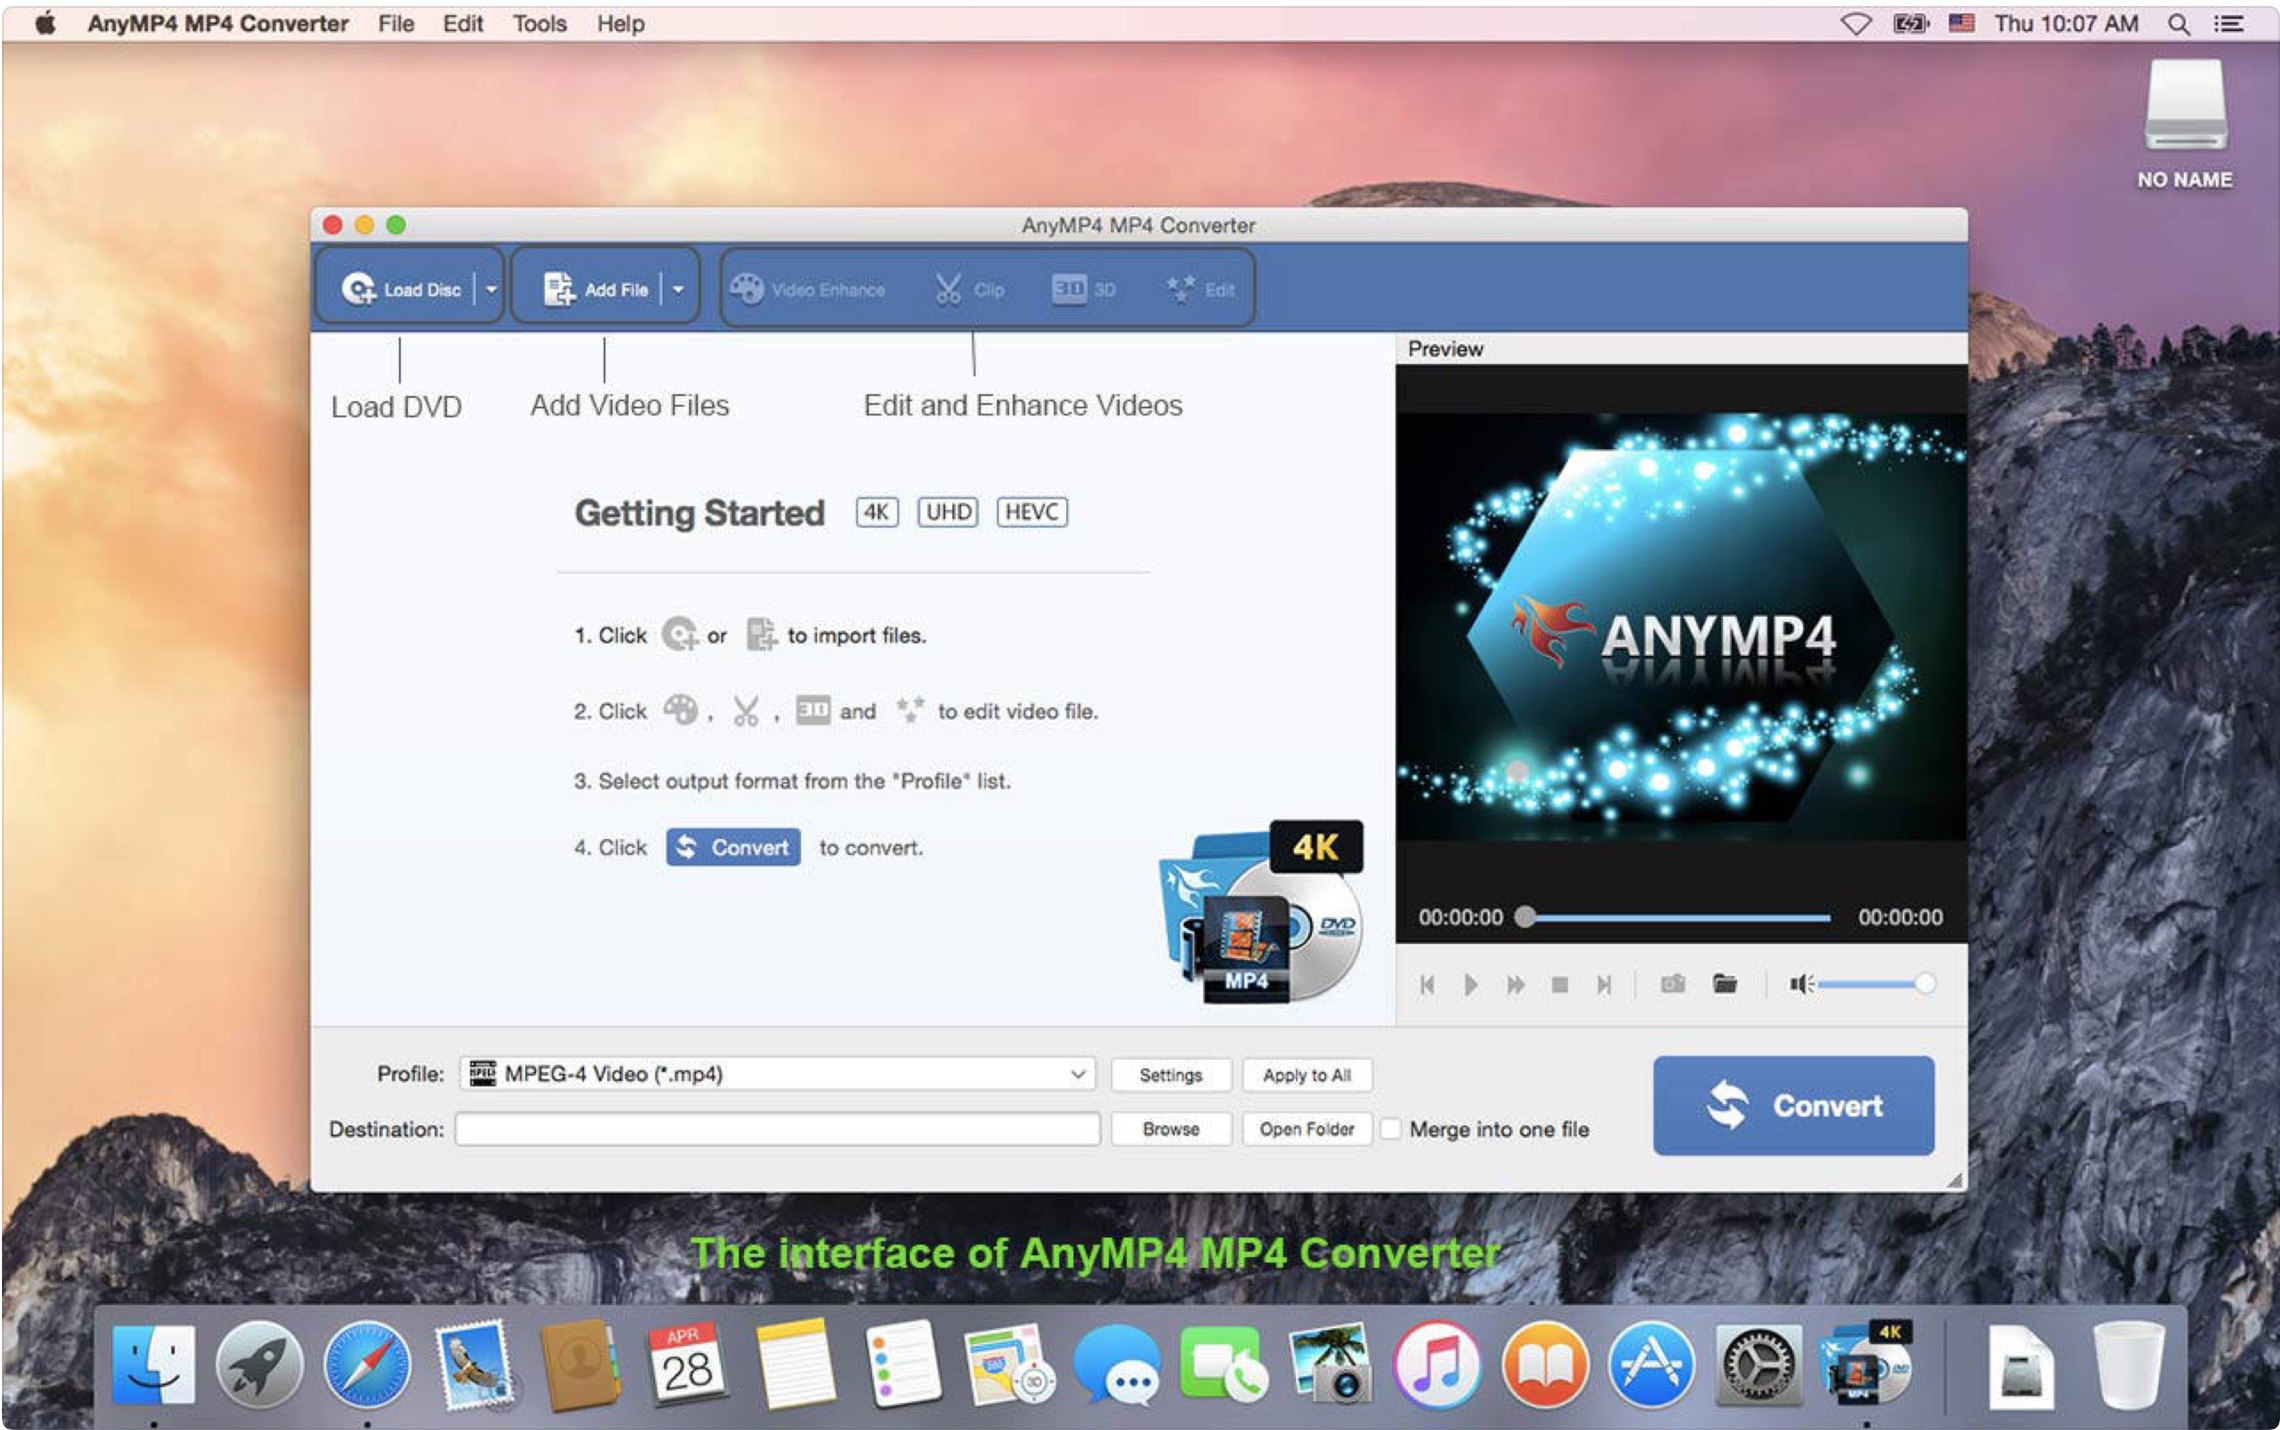Expand the Add File dropdown arrow
This screenshot has height=1430, width=2280.
point(678,289)
